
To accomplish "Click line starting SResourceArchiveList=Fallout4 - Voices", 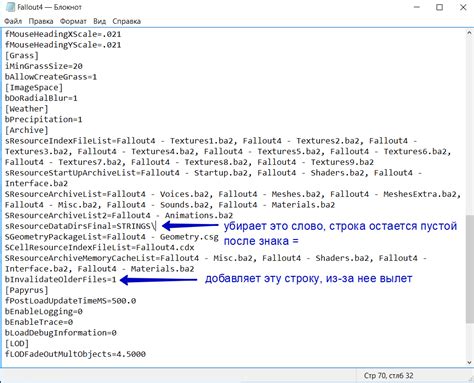I will [233, 194].
